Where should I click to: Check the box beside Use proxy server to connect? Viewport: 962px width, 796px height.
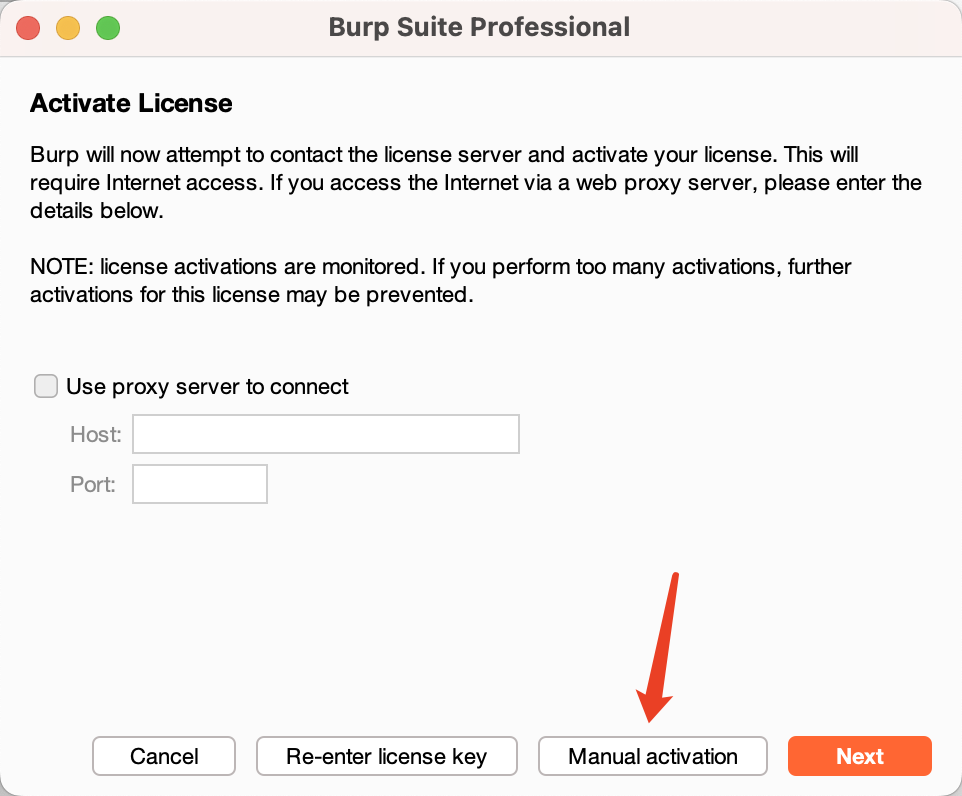(46, 386)
